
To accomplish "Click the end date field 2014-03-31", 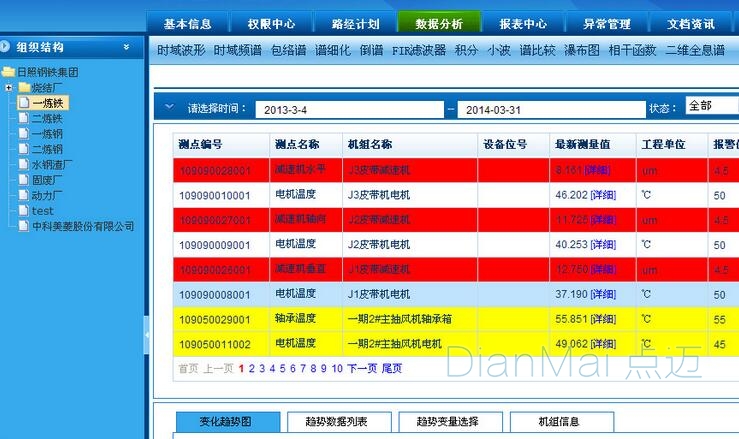I will pyautogui.click(x=551, y=110).
